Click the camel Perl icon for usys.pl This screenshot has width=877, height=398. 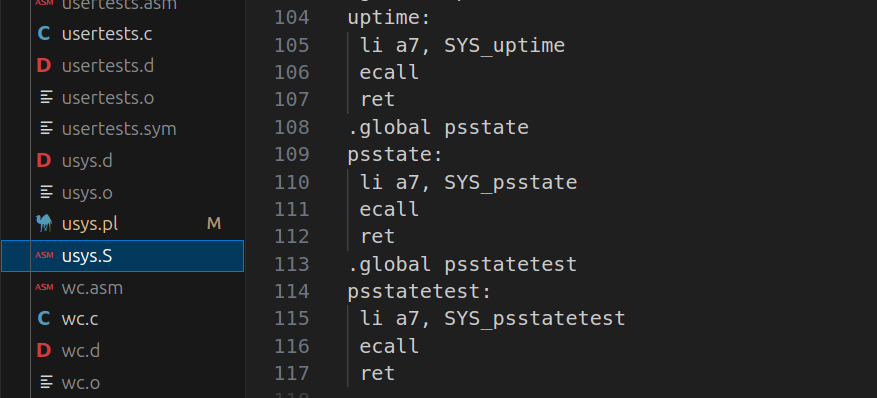[x=44, y=224]
